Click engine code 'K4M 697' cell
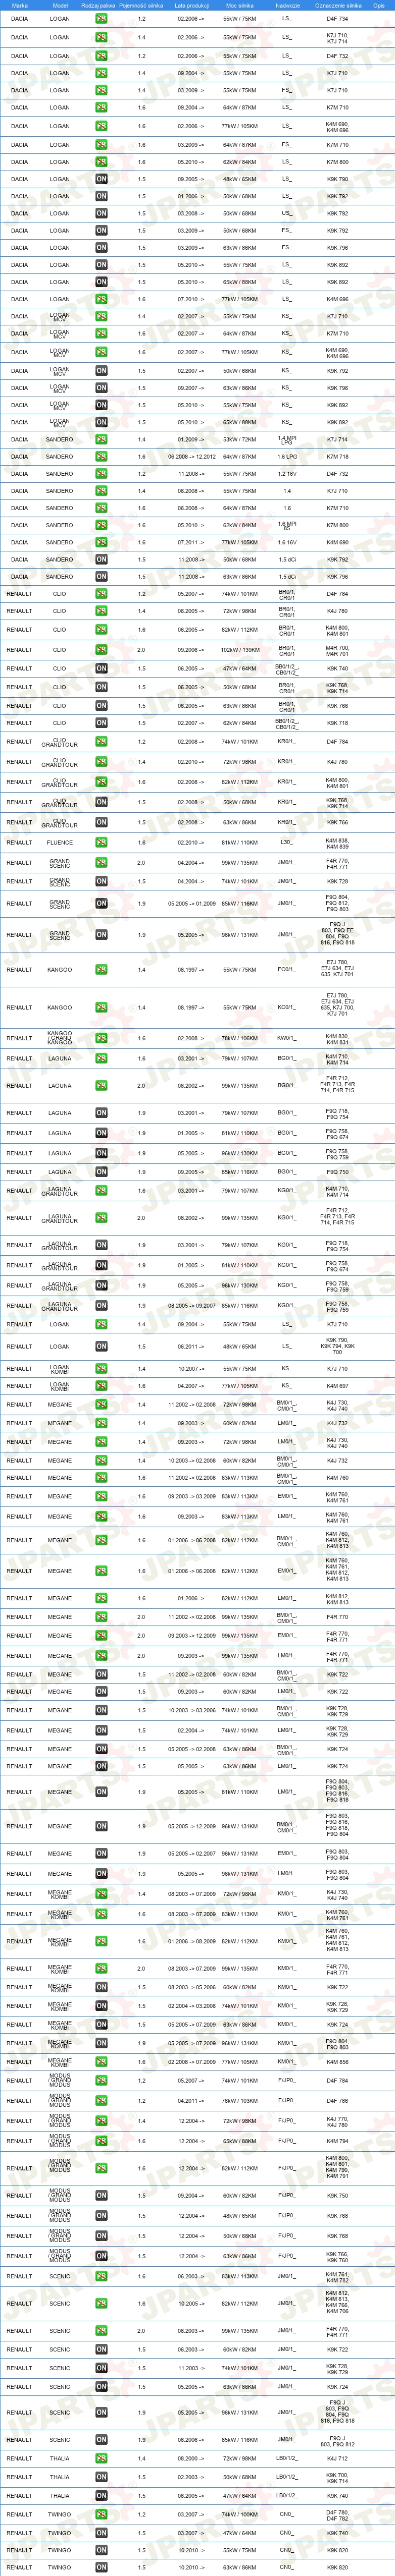 (x=338, y=1386)
